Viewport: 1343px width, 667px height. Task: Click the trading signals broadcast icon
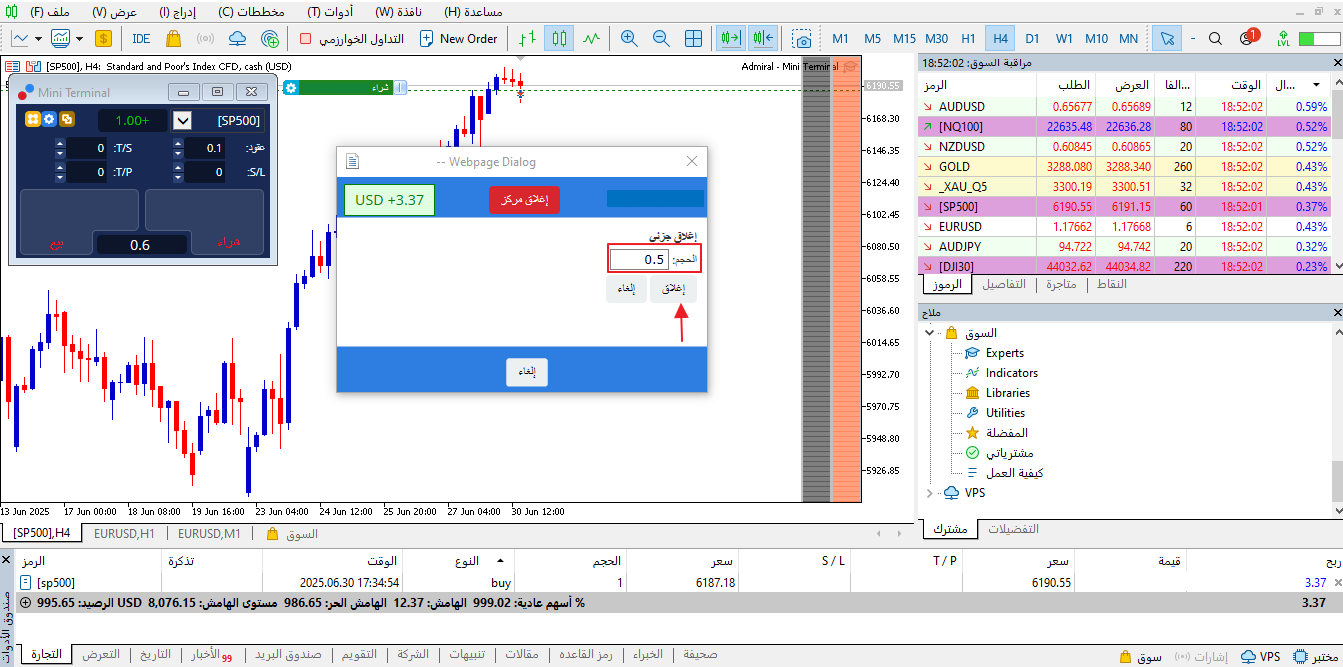(205, 39)
